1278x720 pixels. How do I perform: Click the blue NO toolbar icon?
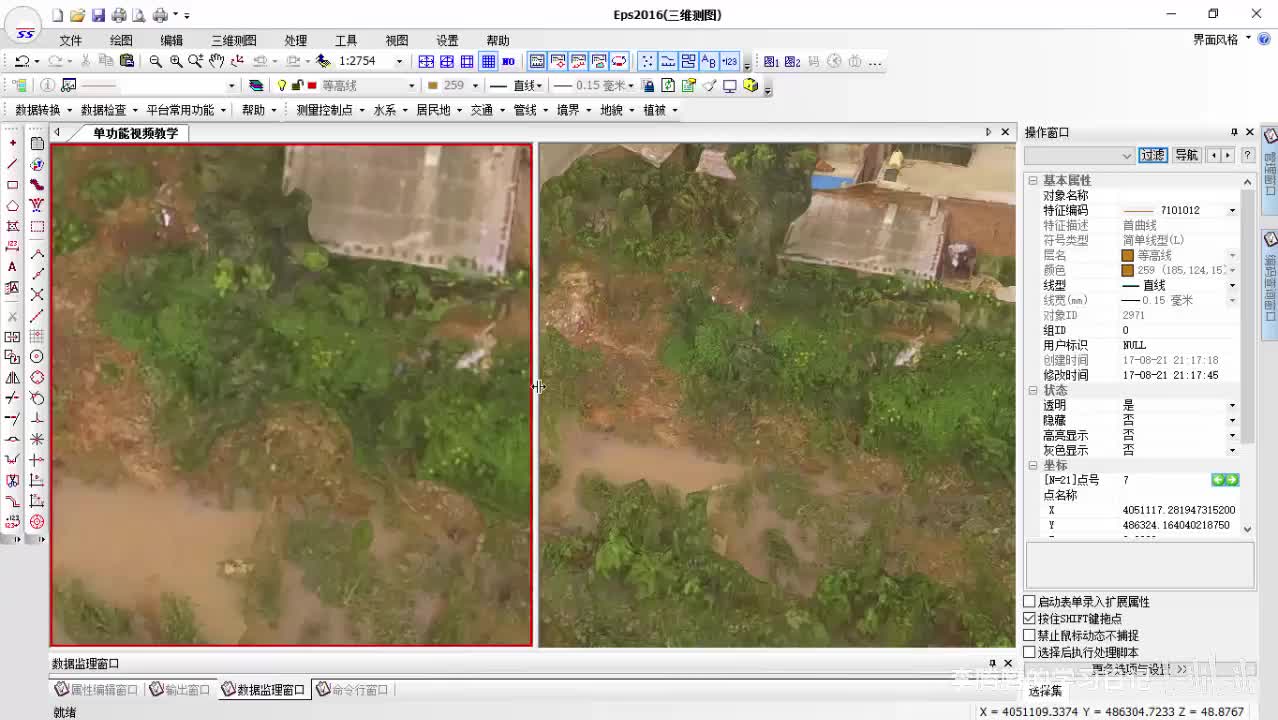tap(508, 61)
